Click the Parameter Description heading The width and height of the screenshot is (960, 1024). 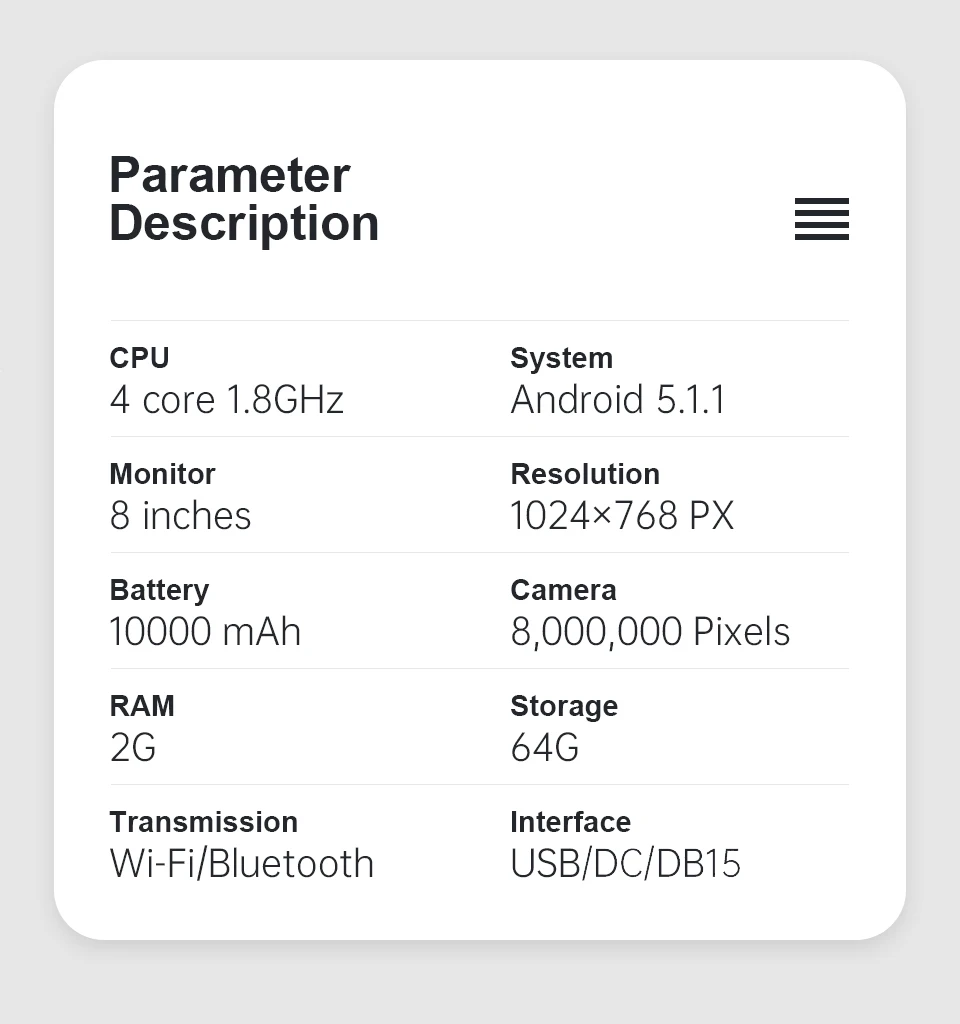(x=244, y=199)
